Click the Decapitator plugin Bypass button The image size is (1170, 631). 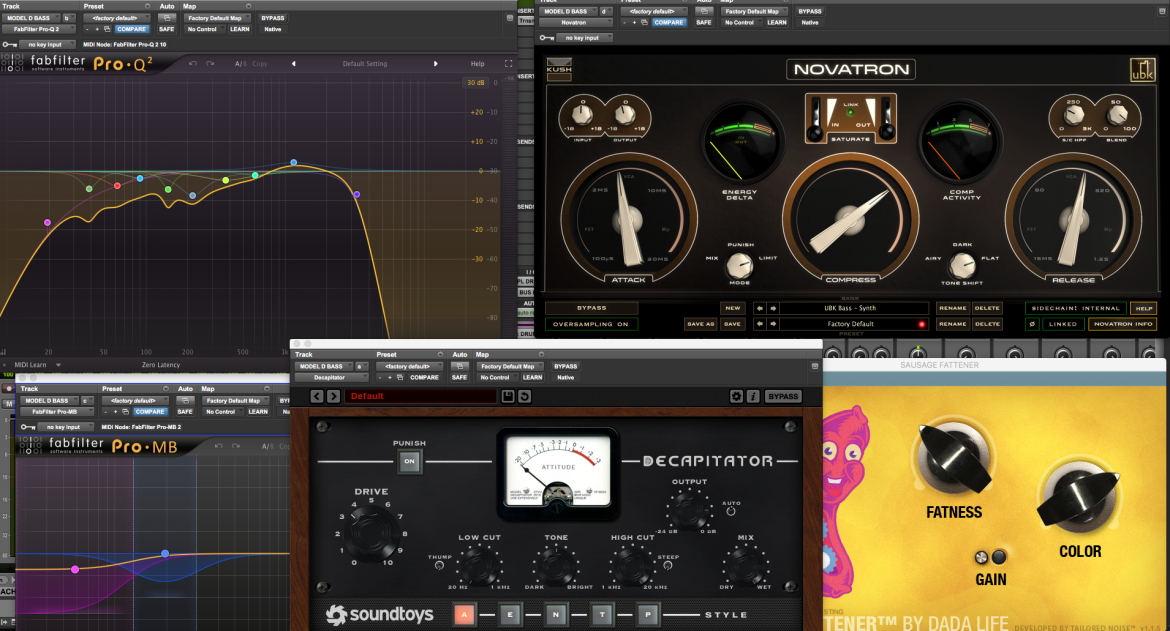pos(783,396)
